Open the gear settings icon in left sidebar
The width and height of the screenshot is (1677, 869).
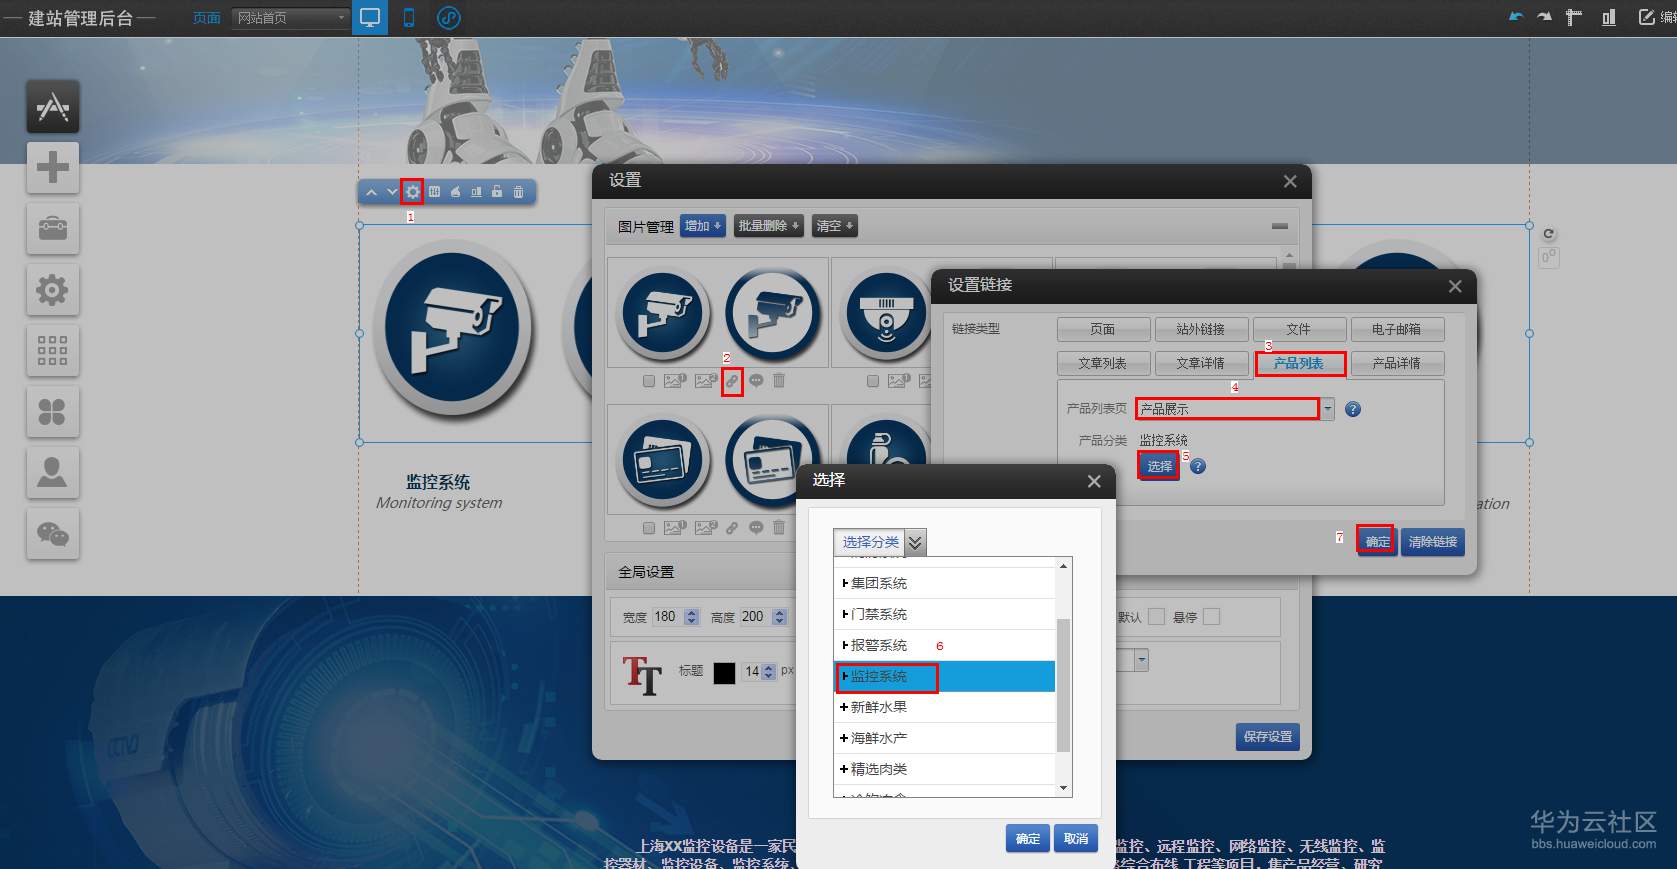click(x=53, y=290)
